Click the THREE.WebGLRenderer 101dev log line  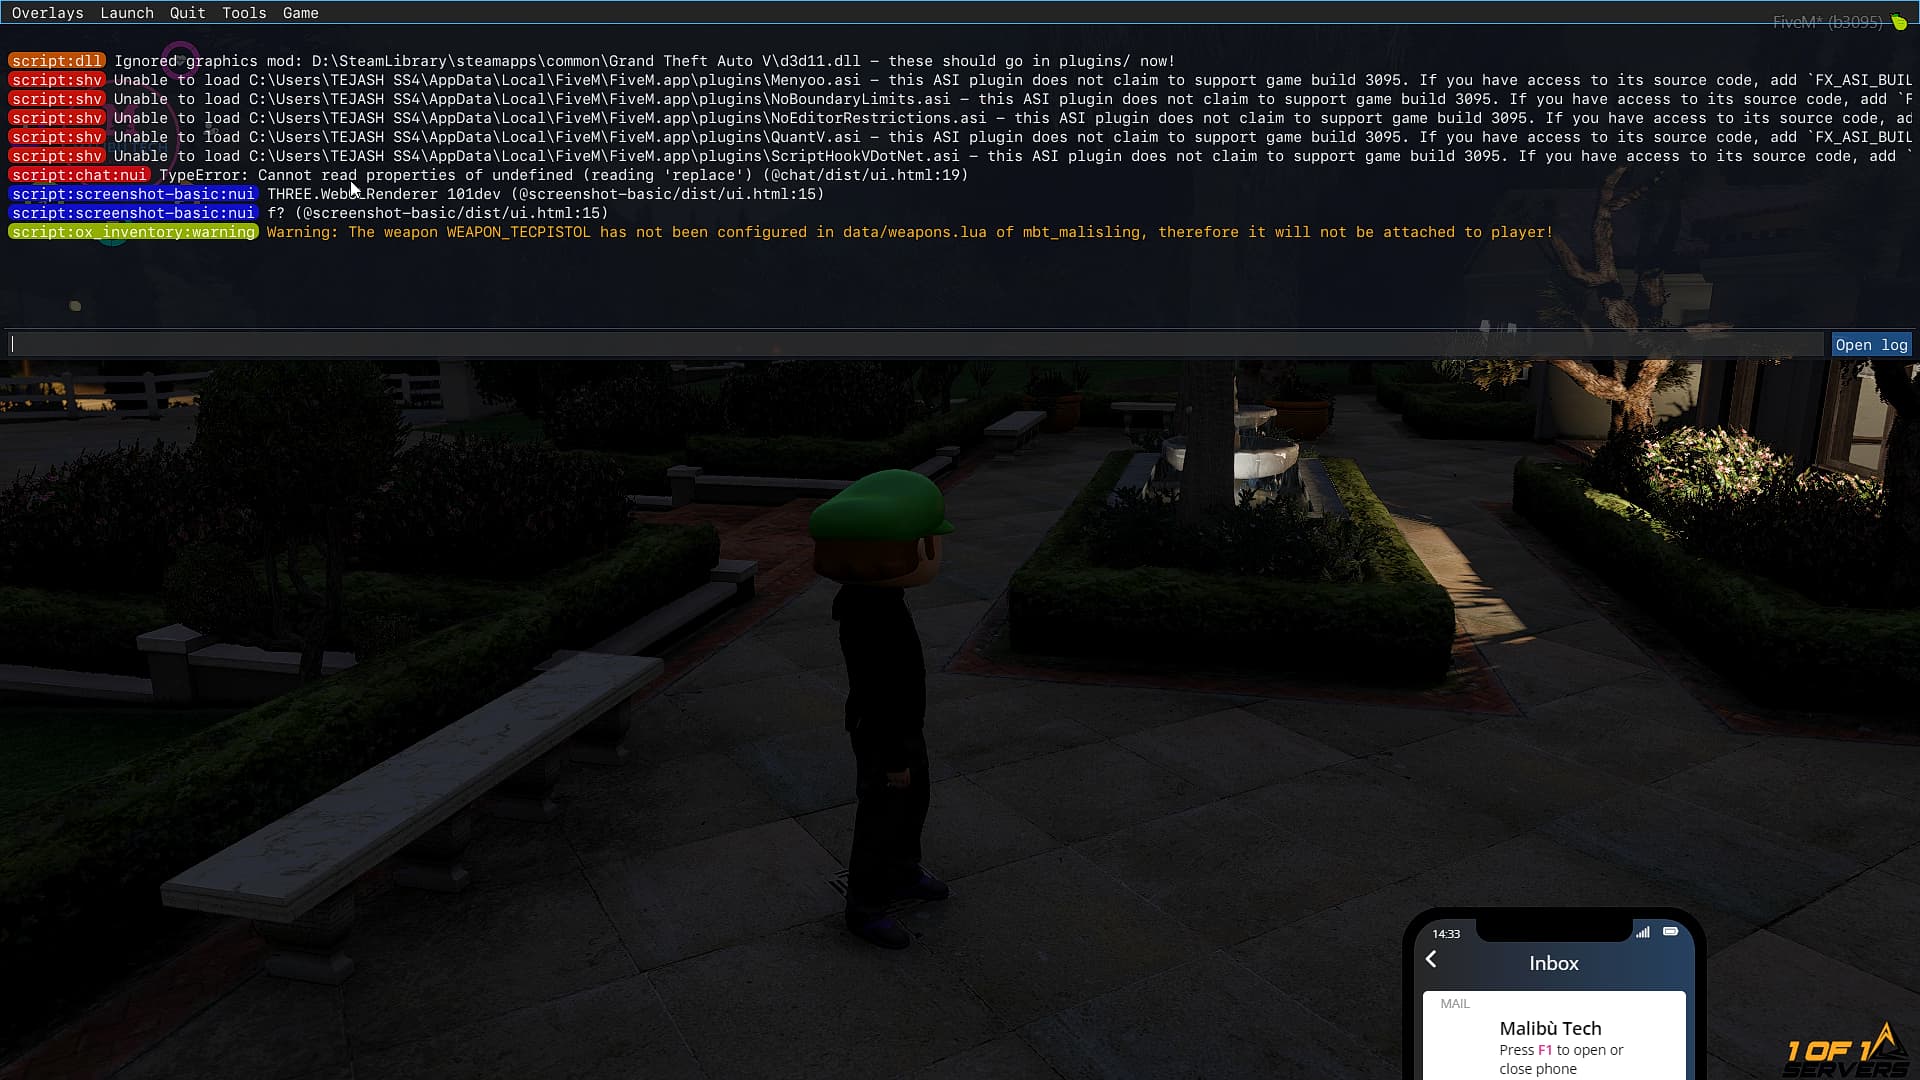(x=546, y=194)
